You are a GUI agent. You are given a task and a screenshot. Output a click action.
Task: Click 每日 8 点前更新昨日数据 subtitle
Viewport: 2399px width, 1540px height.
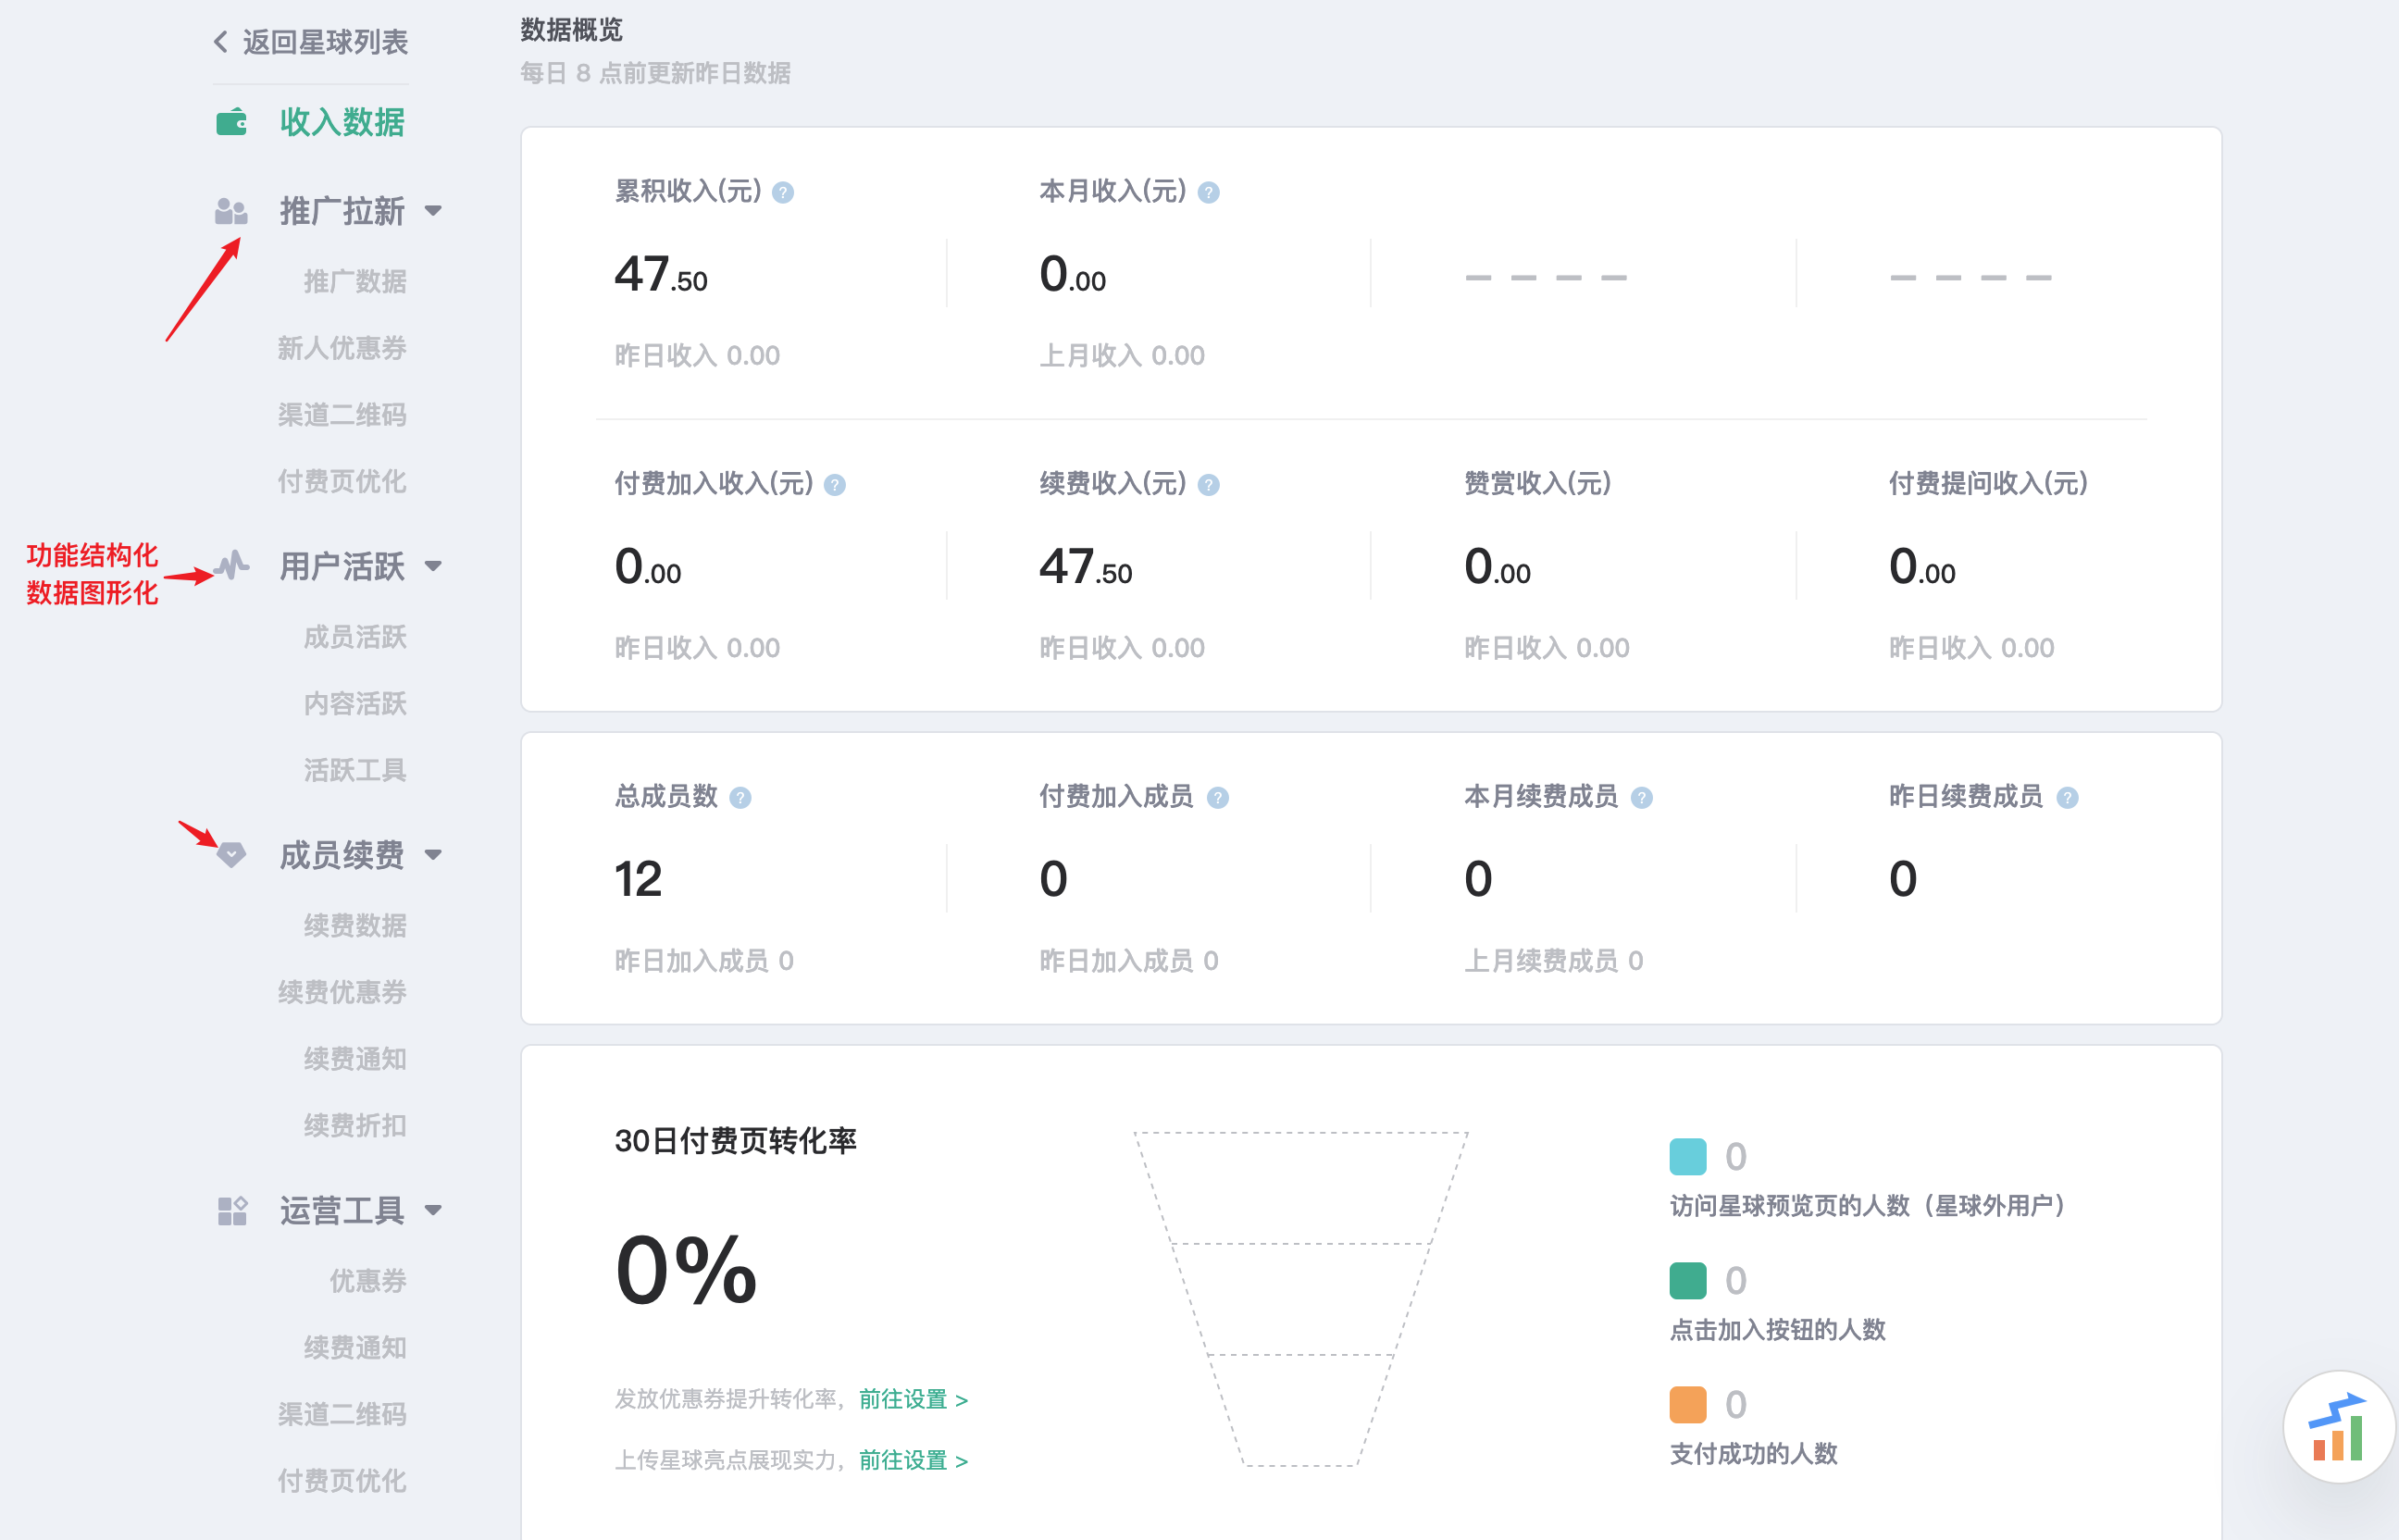click(x=655, y=73)
